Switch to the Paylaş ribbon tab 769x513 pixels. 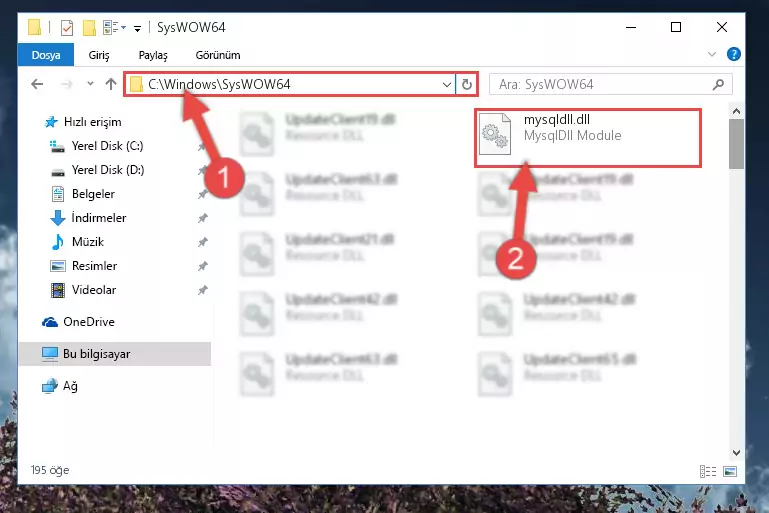tap(153, 55)
